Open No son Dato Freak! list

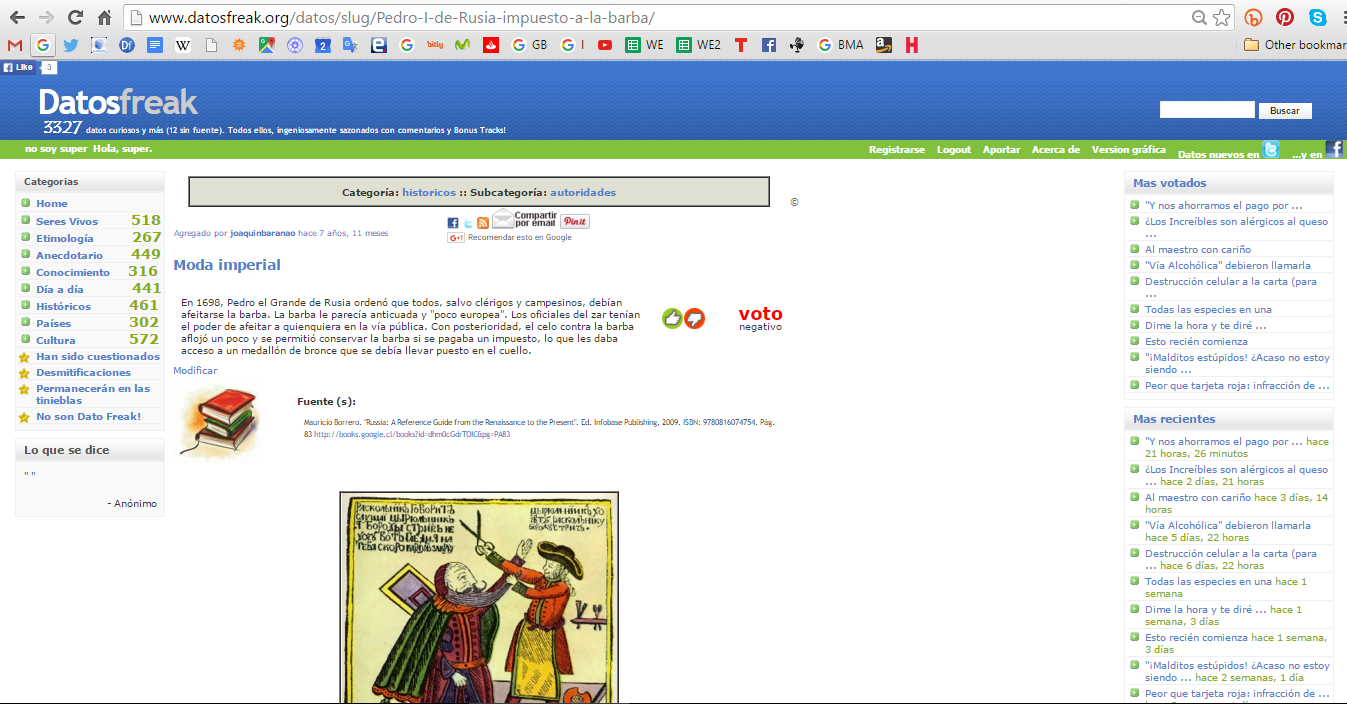(88, 417)
